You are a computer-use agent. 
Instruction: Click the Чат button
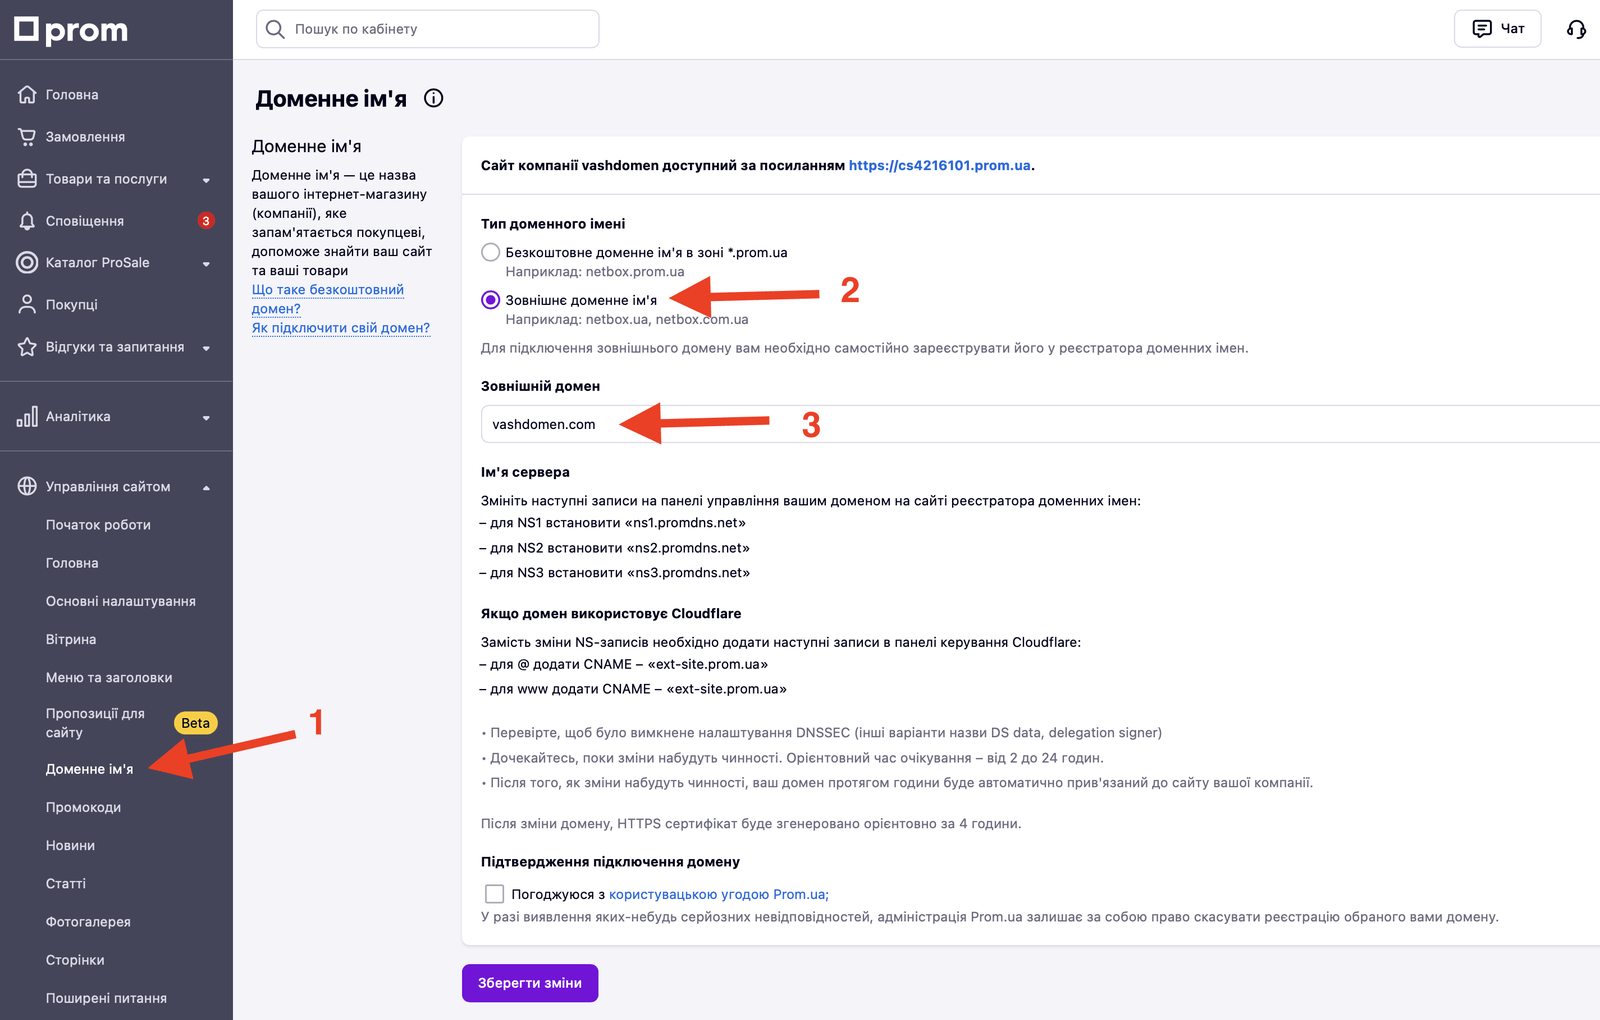click(1497, 29)
